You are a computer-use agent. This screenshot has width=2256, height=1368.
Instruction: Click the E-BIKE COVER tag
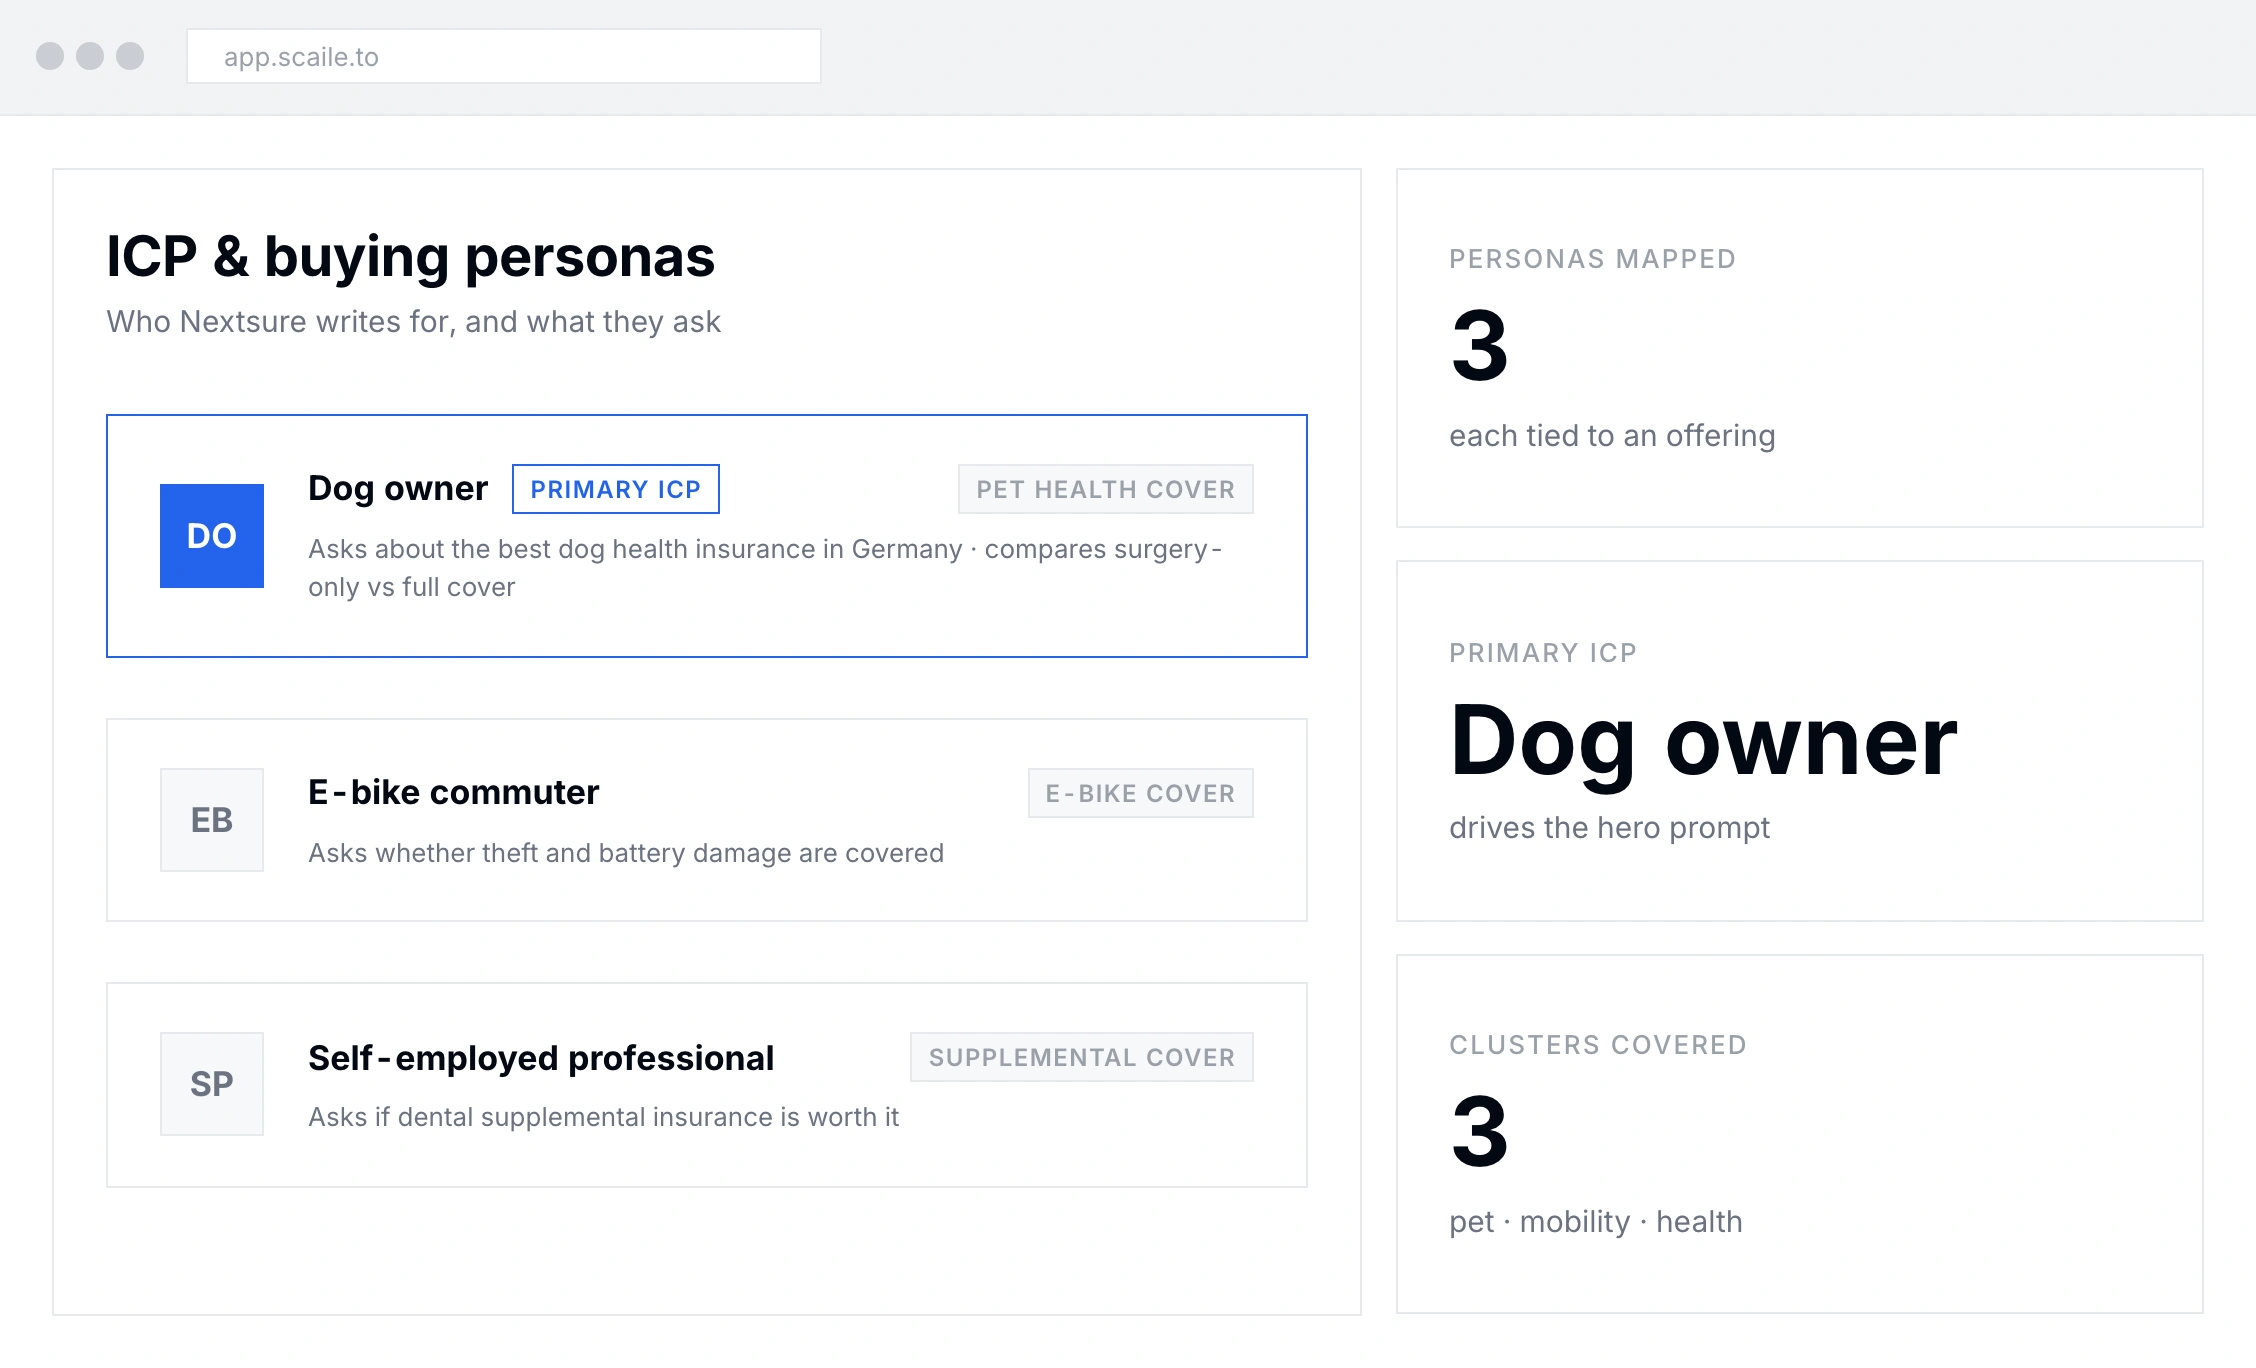tap(1141, 793)
